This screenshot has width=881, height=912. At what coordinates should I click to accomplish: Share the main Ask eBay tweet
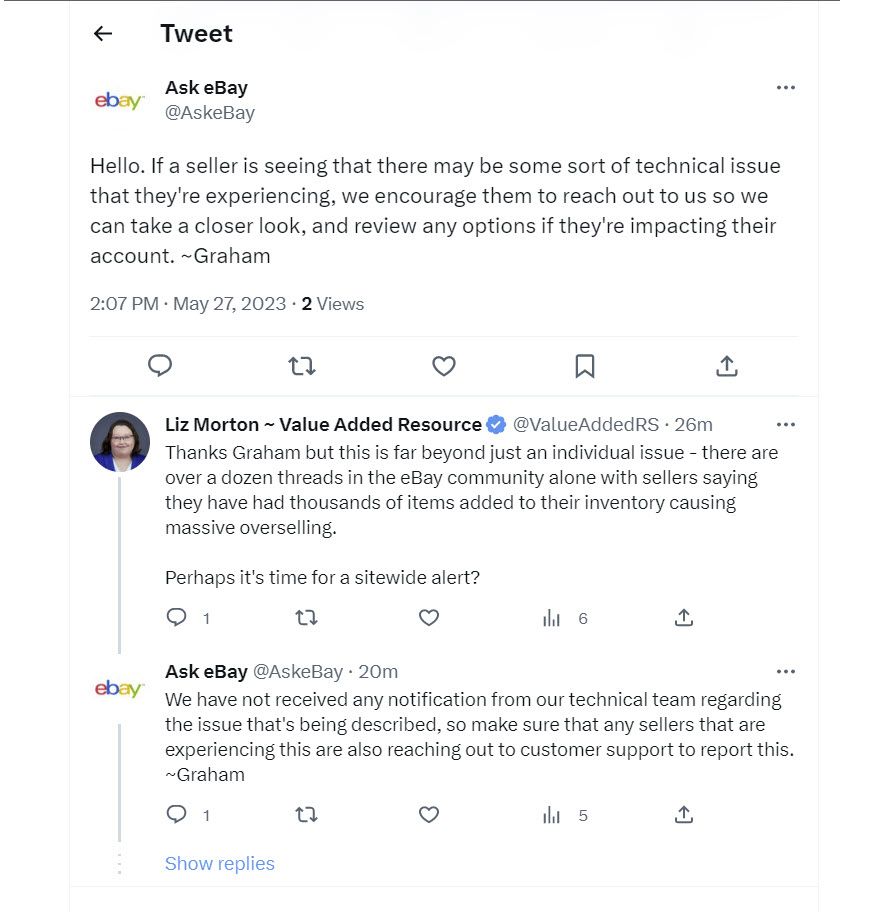[x=727, y=366]
